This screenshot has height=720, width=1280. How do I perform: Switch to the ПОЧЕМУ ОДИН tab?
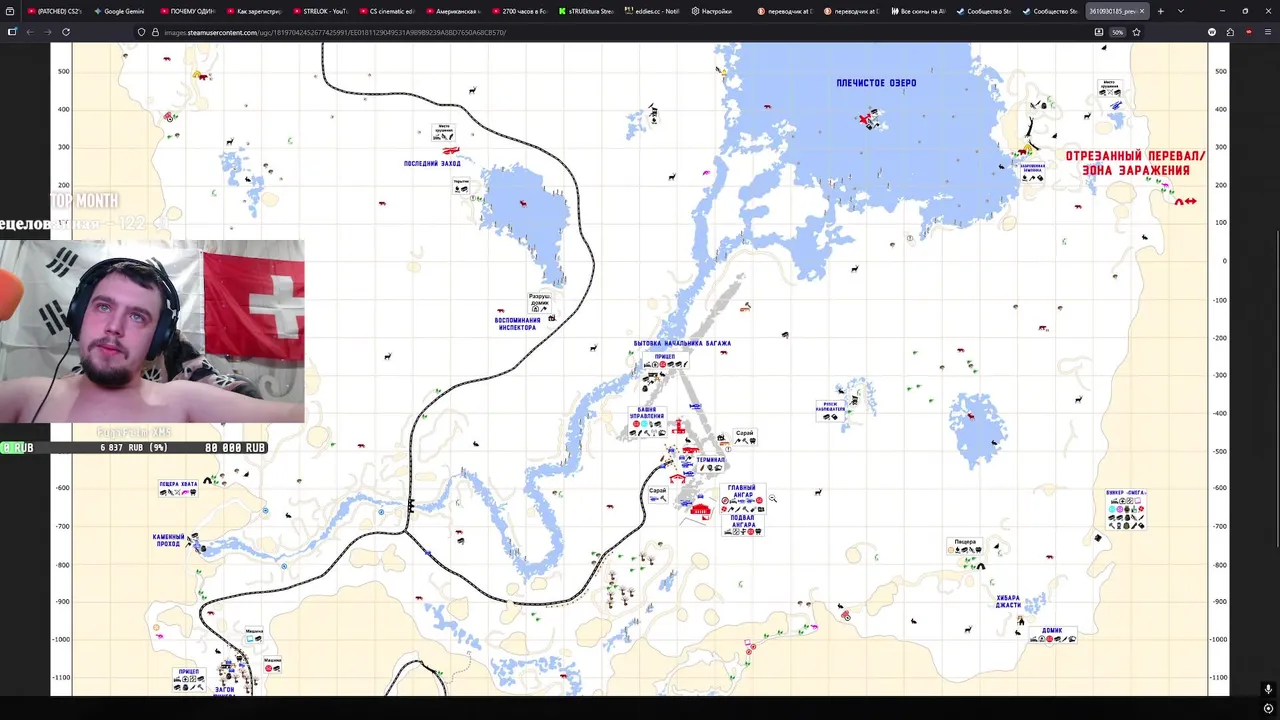(187, 11)
